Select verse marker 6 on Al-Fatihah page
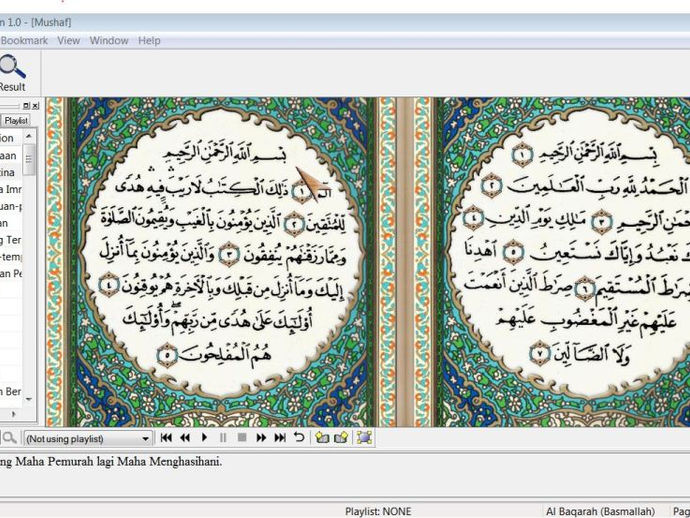The image size is (690, 518). coord(585,289)
